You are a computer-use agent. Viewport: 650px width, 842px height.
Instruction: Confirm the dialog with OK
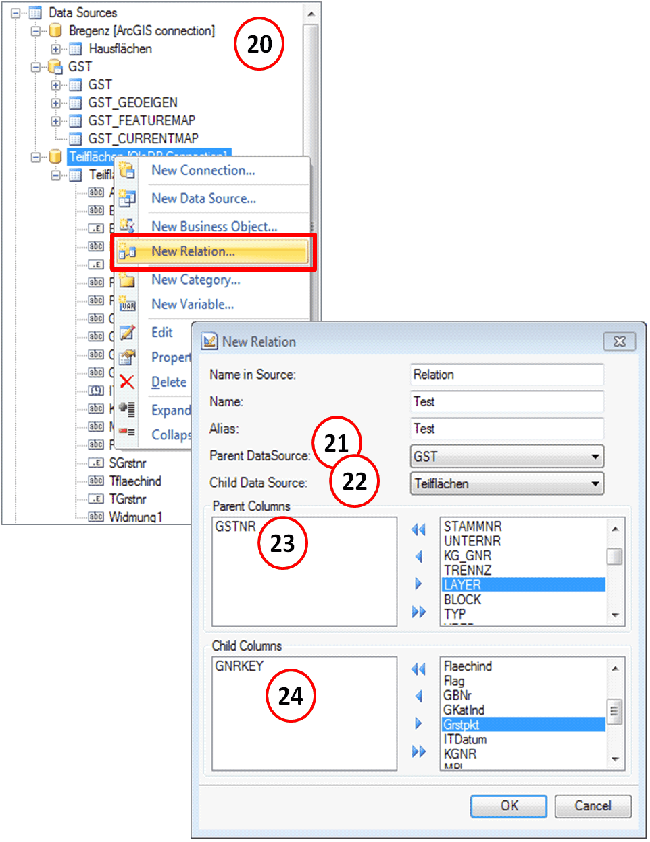(x=509, y=805)
